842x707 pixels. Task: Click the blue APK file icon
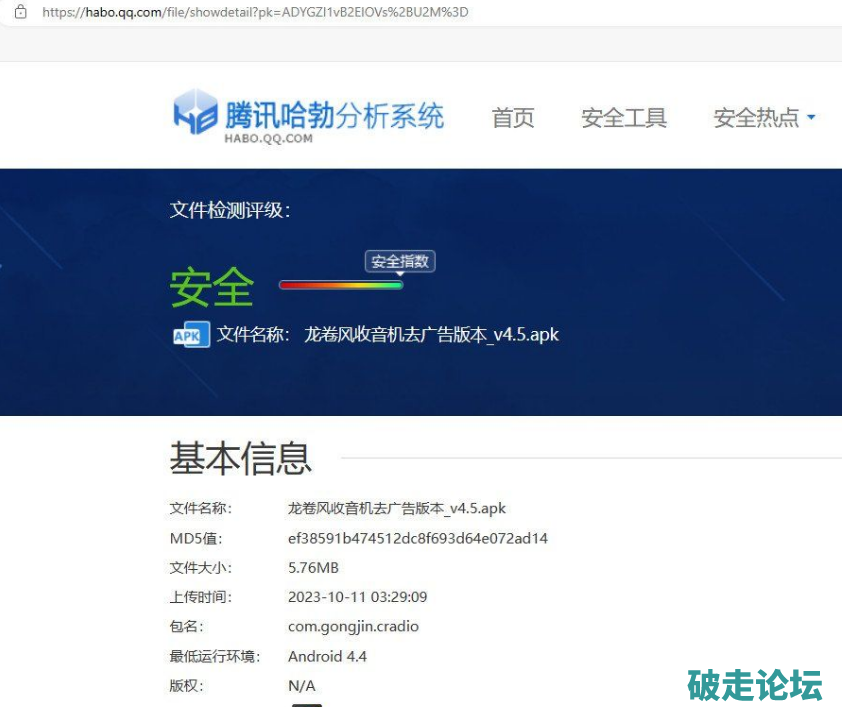click(x=191, y=335)
